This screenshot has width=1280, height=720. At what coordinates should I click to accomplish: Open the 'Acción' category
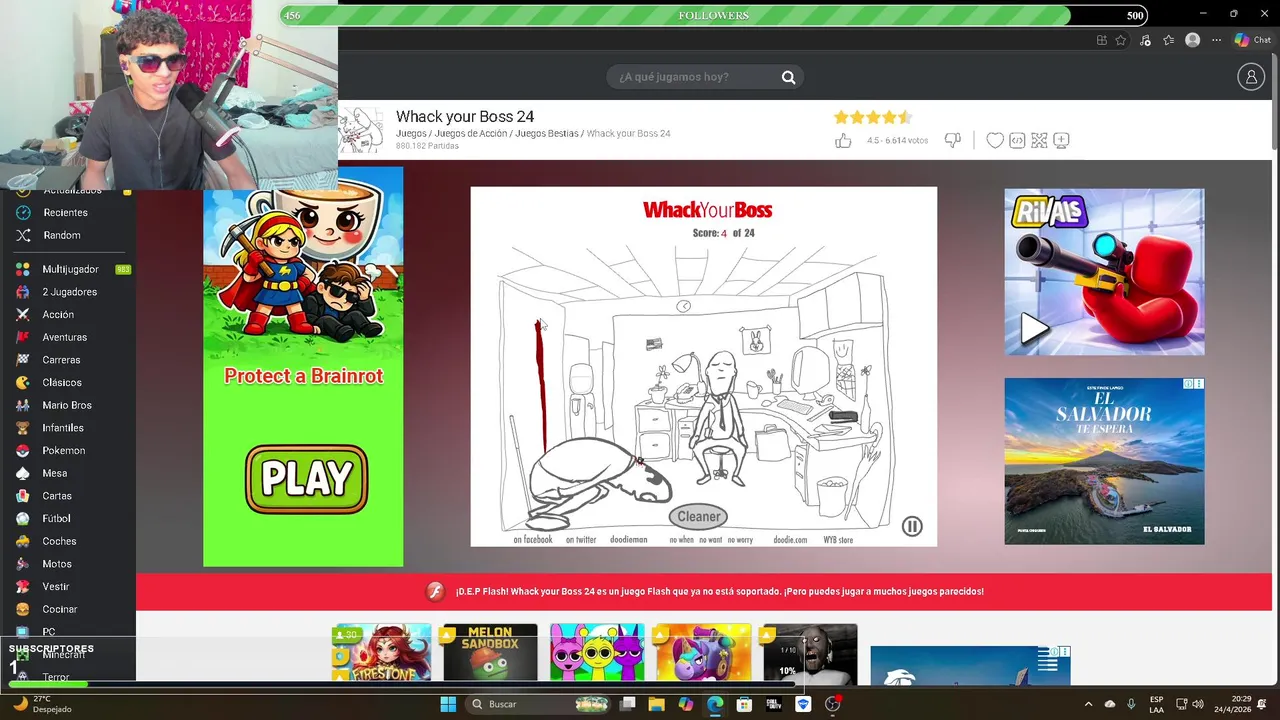tap(58, 315)
